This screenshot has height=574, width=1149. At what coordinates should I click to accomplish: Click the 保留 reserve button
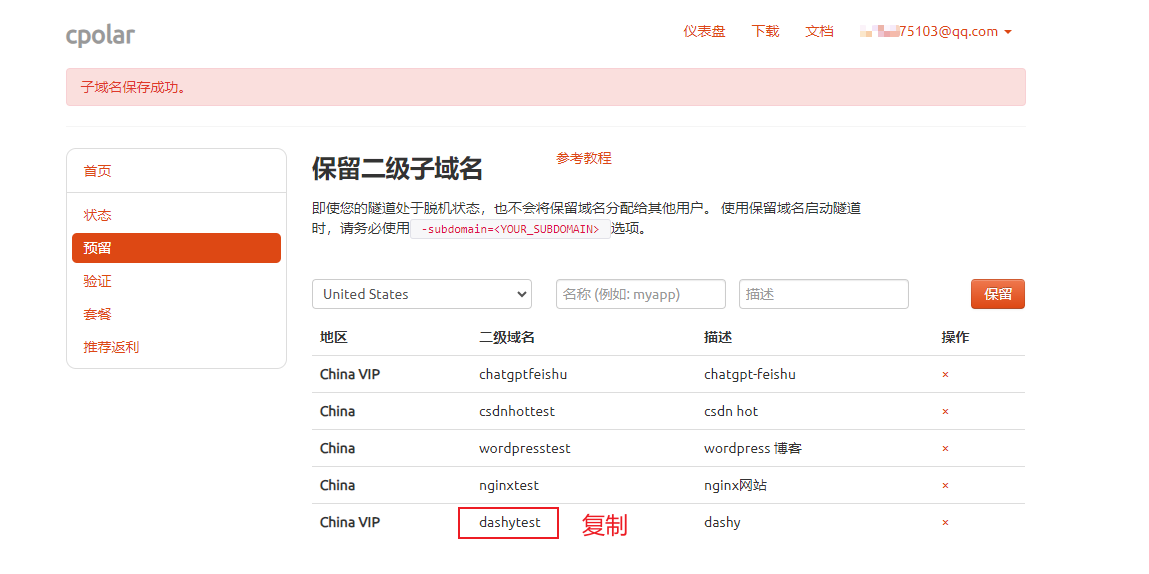998,294
